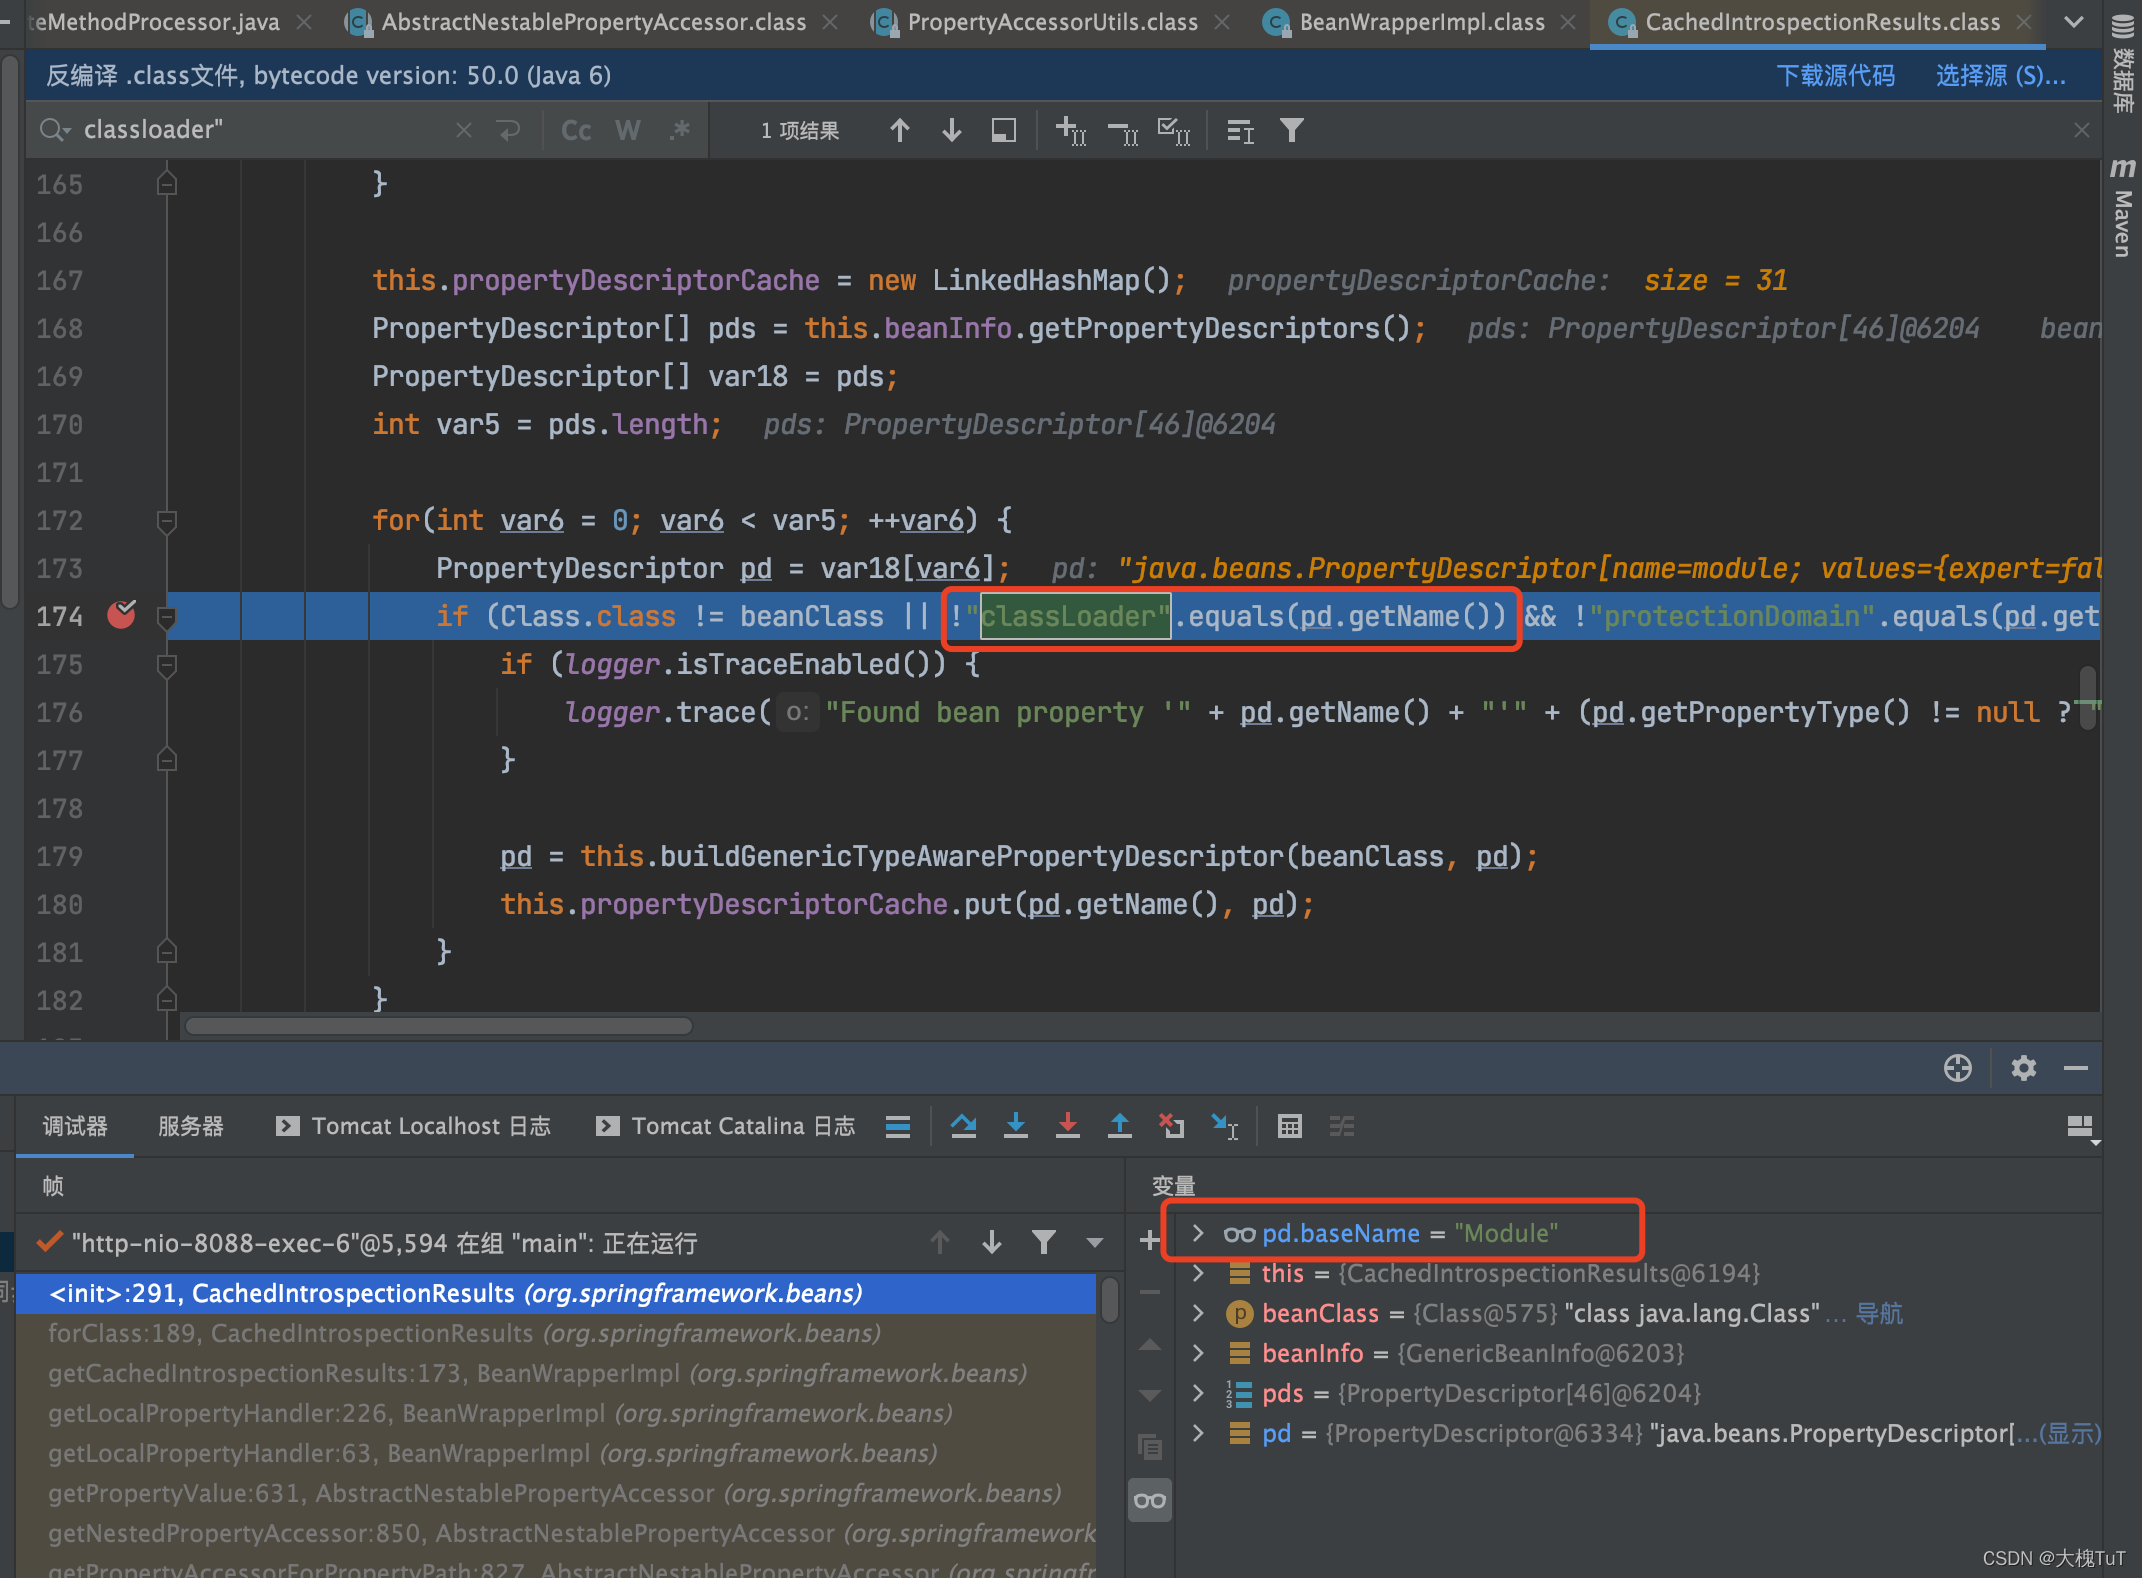Click Force Step Into red arrow icon
2142x1578 pixels.
click(1068, 1126)
